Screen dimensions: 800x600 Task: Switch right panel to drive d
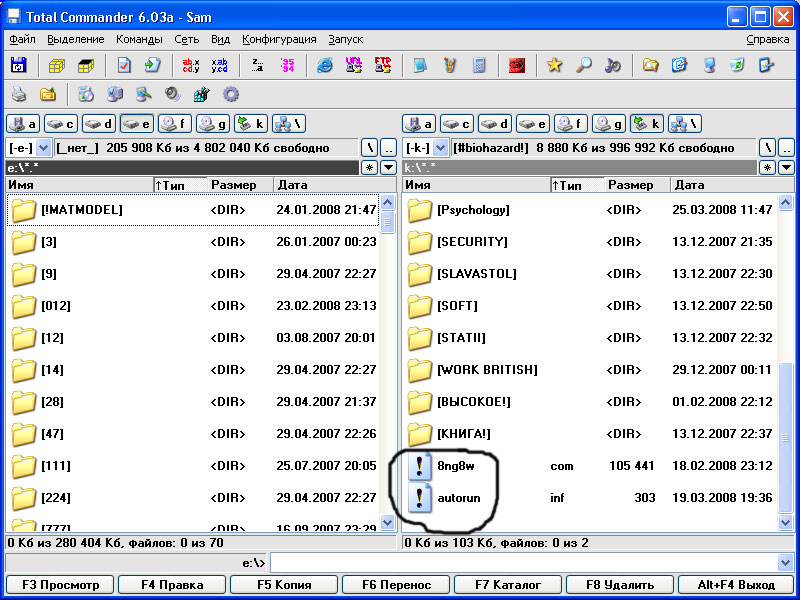(495, 124)
